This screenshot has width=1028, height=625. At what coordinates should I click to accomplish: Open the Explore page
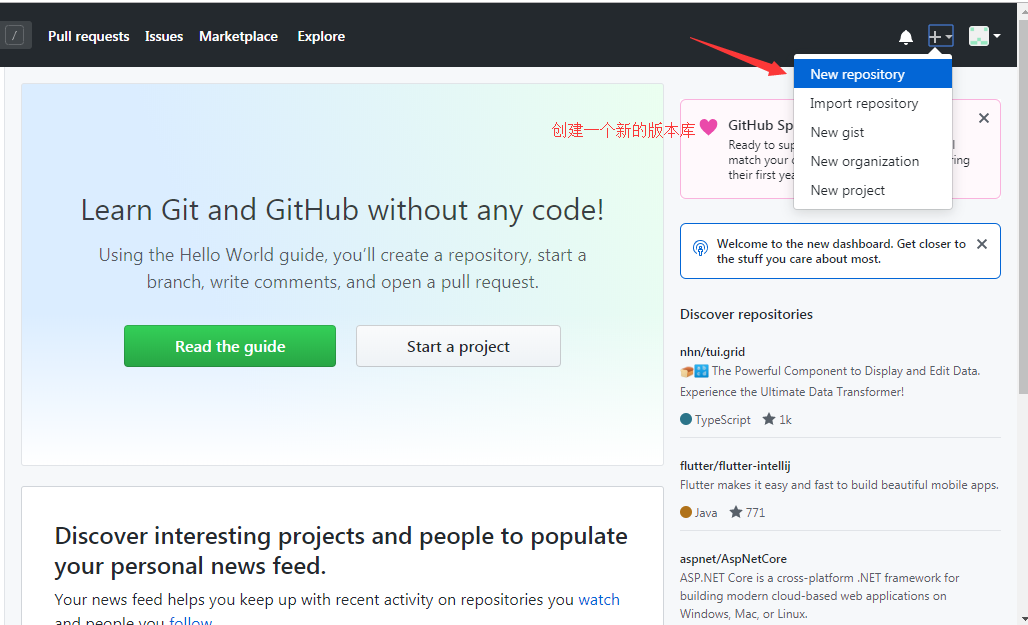pyautogui.click(x=321, y=36)
